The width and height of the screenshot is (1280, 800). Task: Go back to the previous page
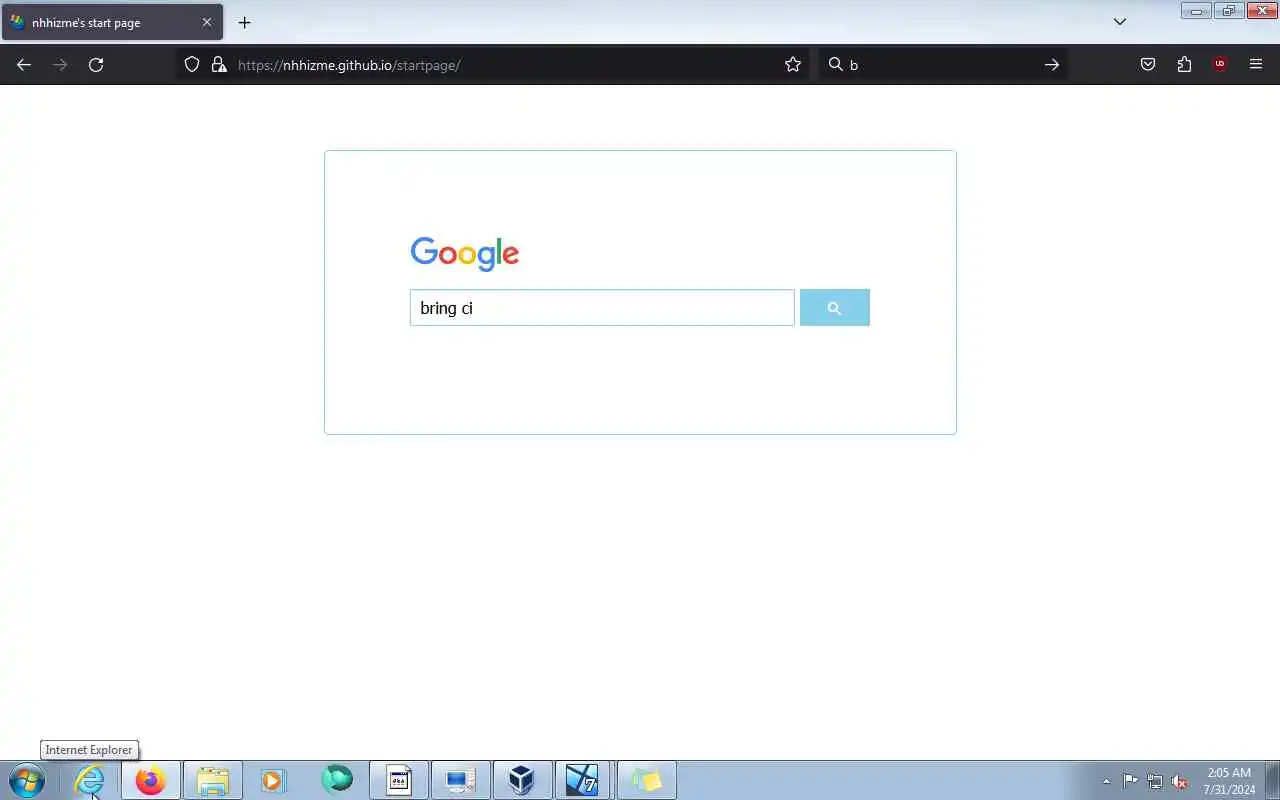[24, 65]
